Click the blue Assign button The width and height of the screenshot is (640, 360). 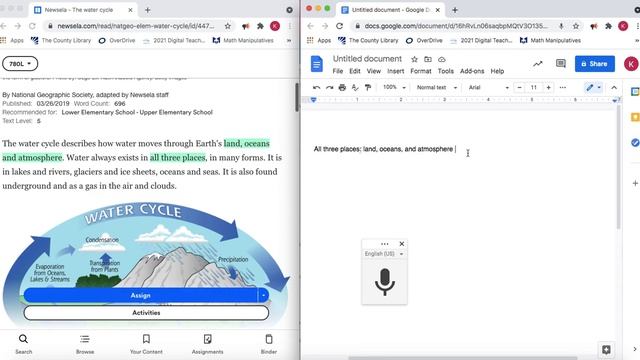(140, 295)
